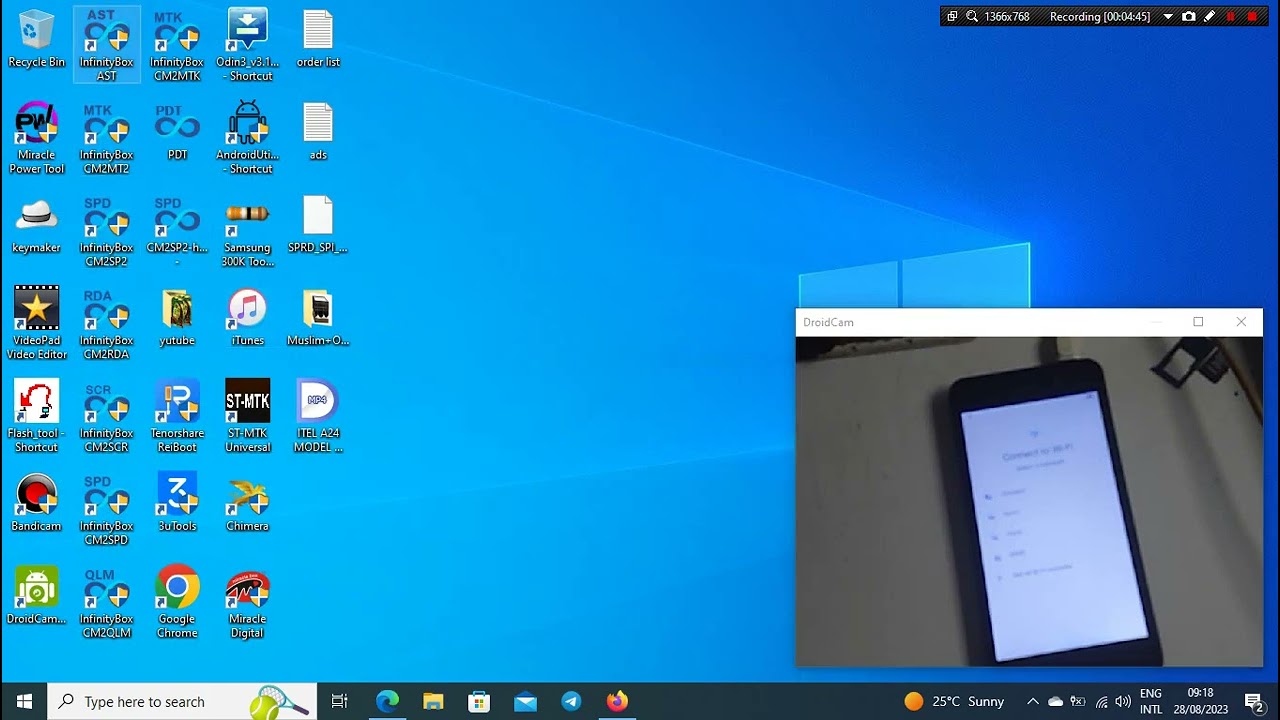Launch Bandicam from the desktop
Image resolution: width=1280 pixels, height=720 pixels.
coord(36,503)
